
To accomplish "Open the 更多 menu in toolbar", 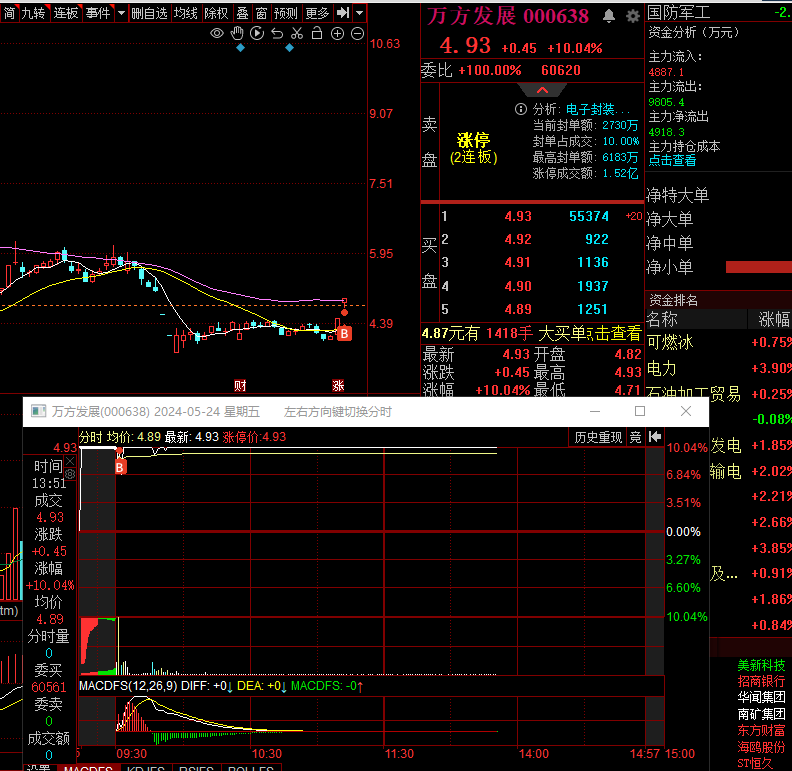I will (317, 13).
